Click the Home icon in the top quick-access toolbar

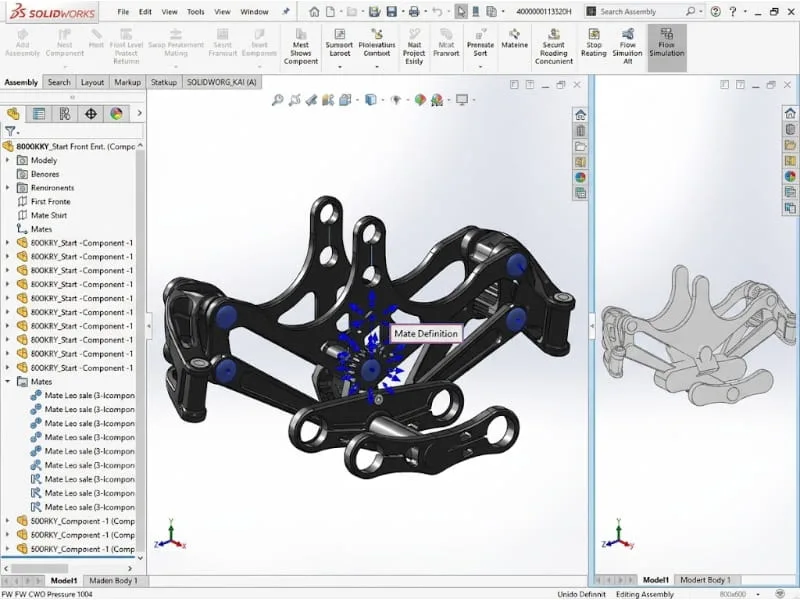coord(314,11)
